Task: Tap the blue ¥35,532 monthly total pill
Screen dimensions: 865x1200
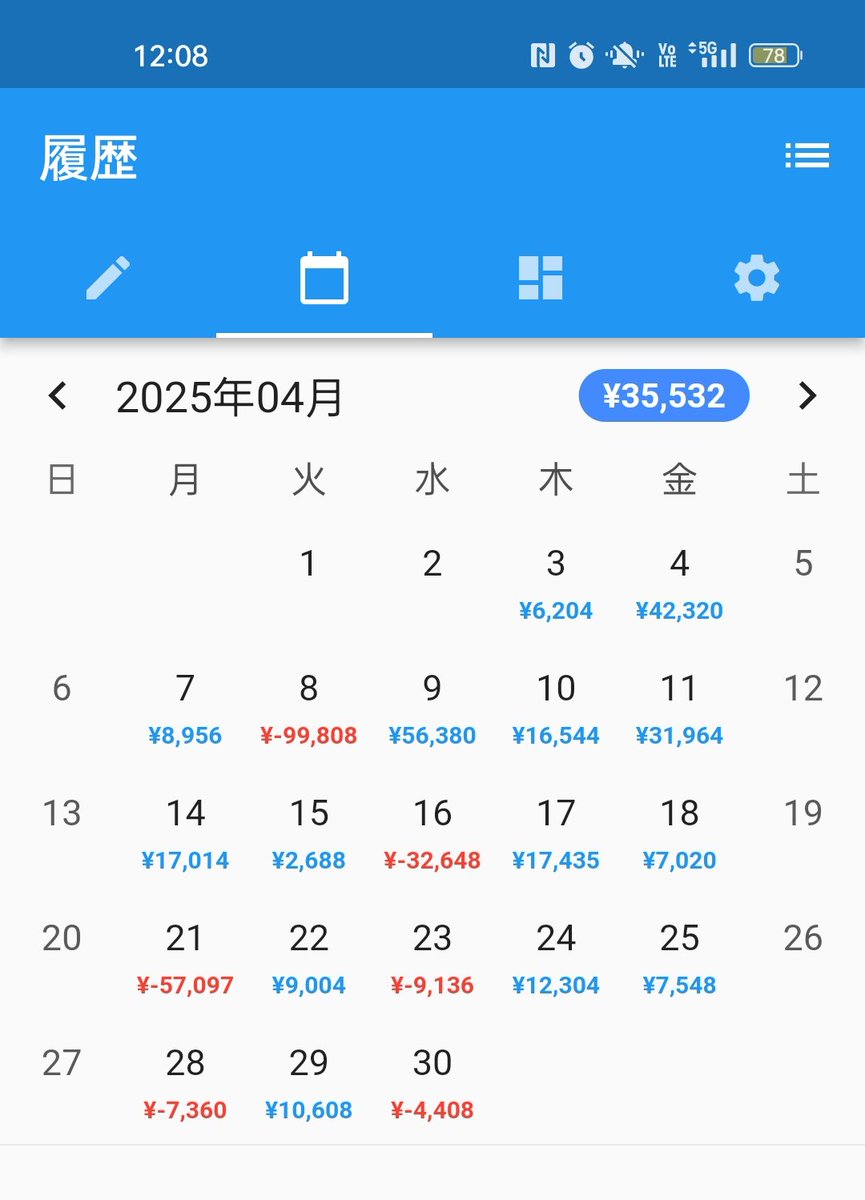Action: pos(664,396)
